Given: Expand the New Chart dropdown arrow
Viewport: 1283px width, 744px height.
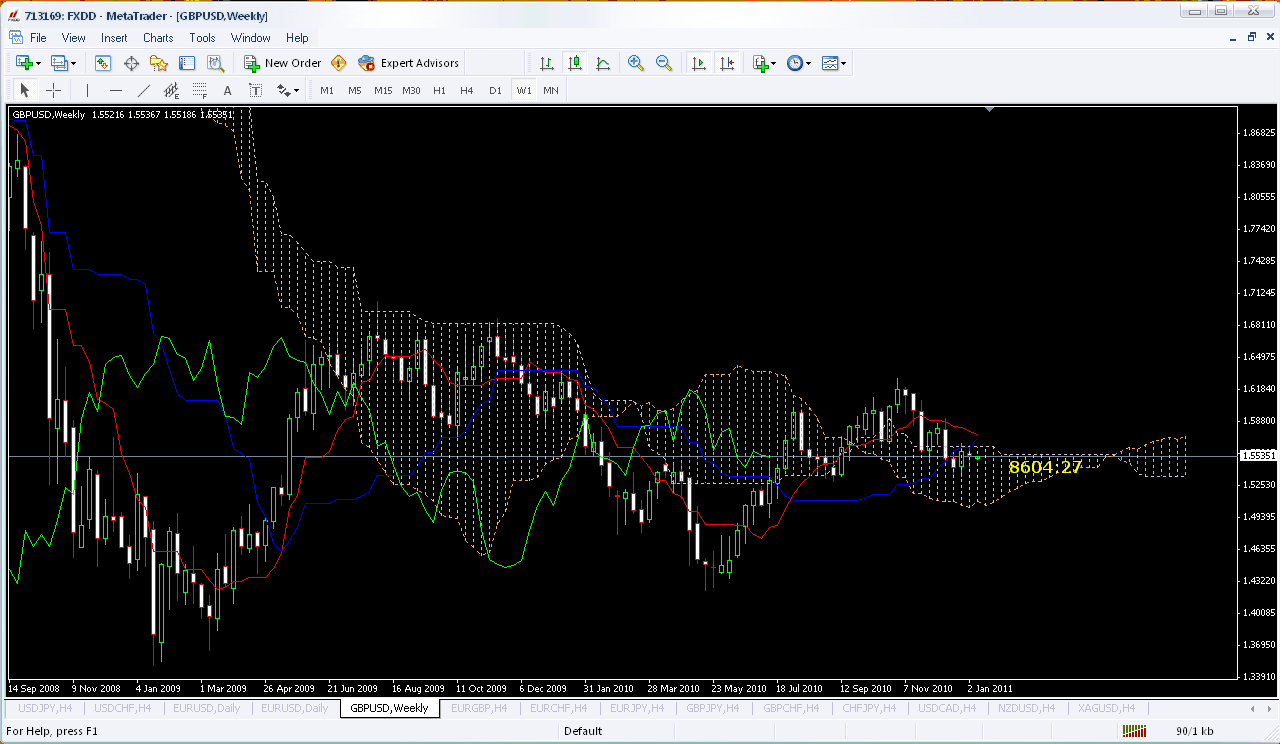Looking at the screenshot, I should (x=39, y=63).
